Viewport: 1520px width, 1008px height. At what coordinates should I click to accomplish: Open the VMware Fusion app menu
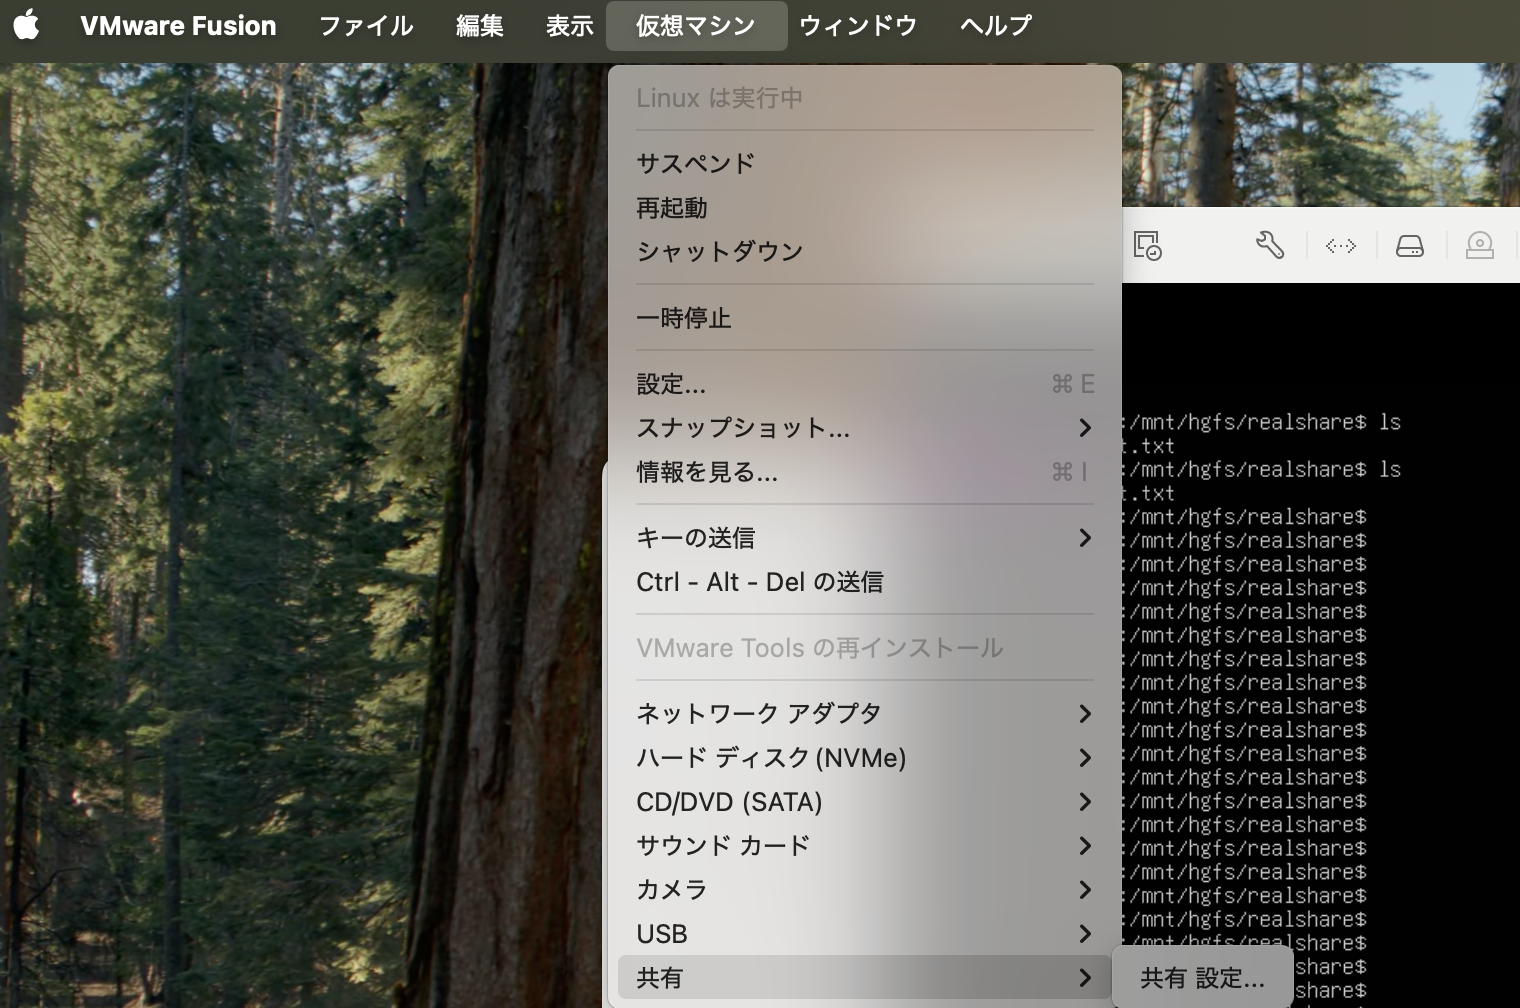coord(178,25)
